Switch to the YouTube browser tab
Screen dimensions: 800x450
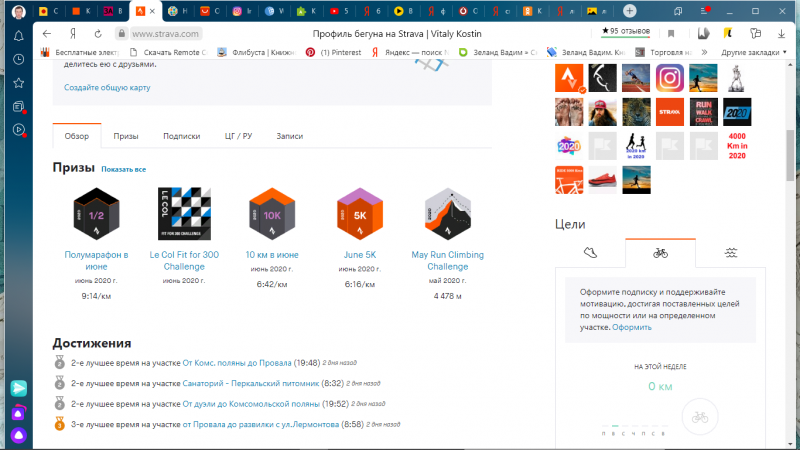click(x=339, y=11)
